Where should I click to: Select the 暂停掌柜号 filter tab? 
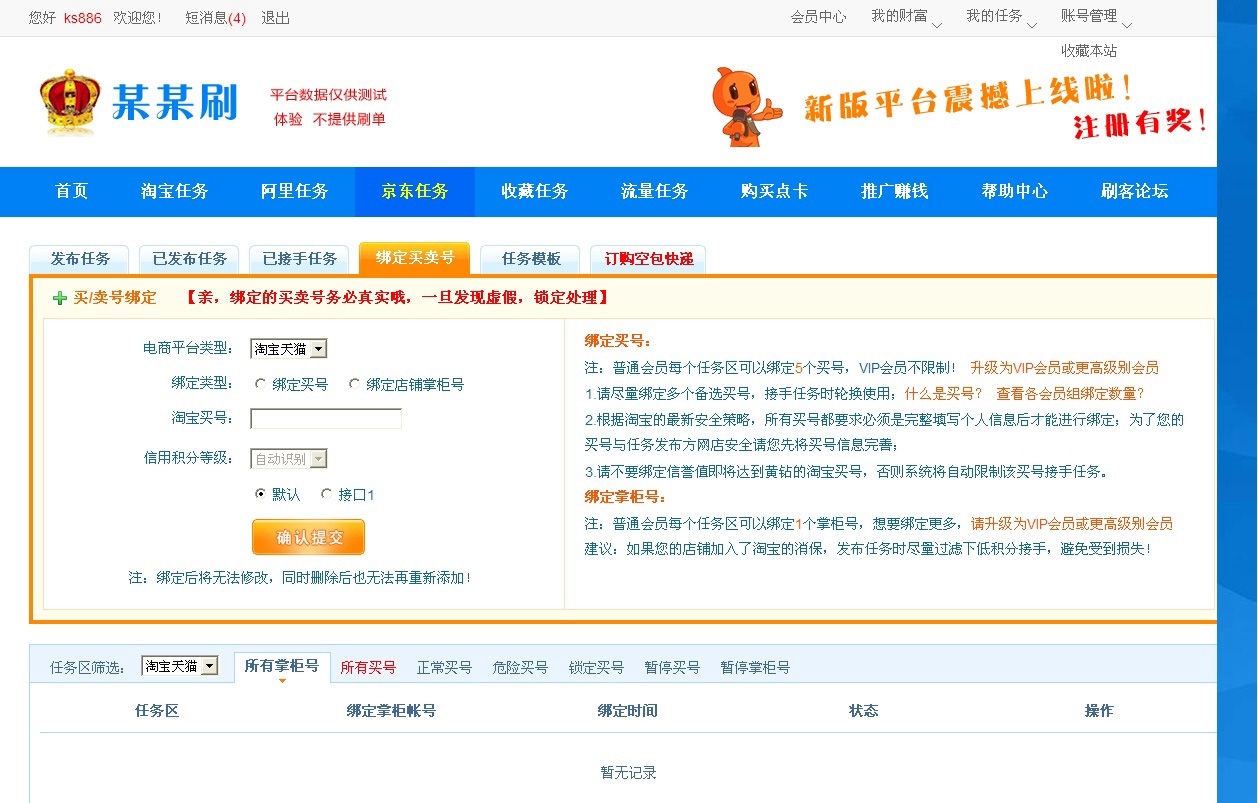point(755,668)
